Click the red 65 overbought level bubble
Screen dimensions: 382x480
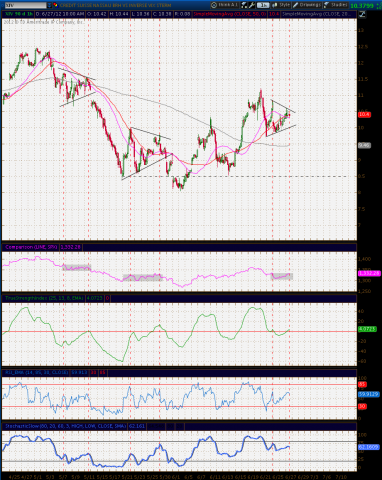(x=362, y=385)
